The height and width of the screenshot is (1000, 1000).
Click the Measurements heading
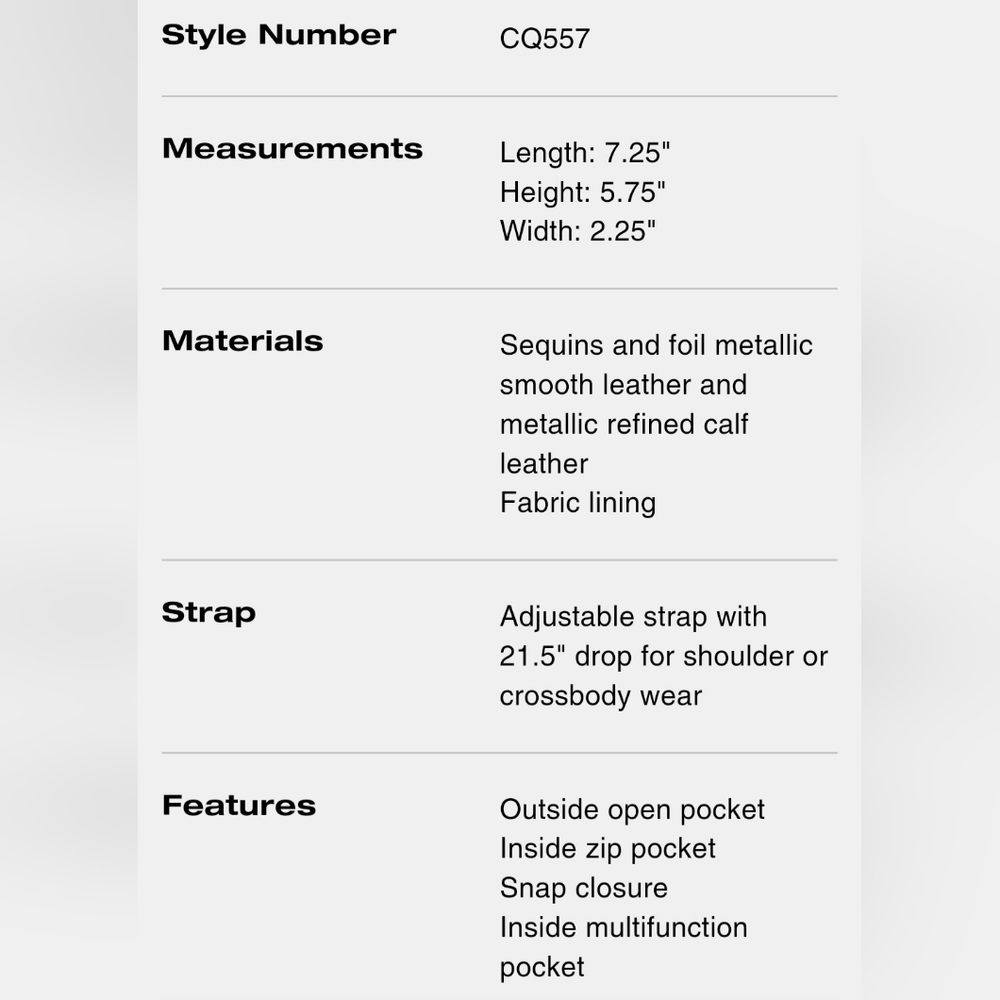pyautogui.click(x=292, y=149)
